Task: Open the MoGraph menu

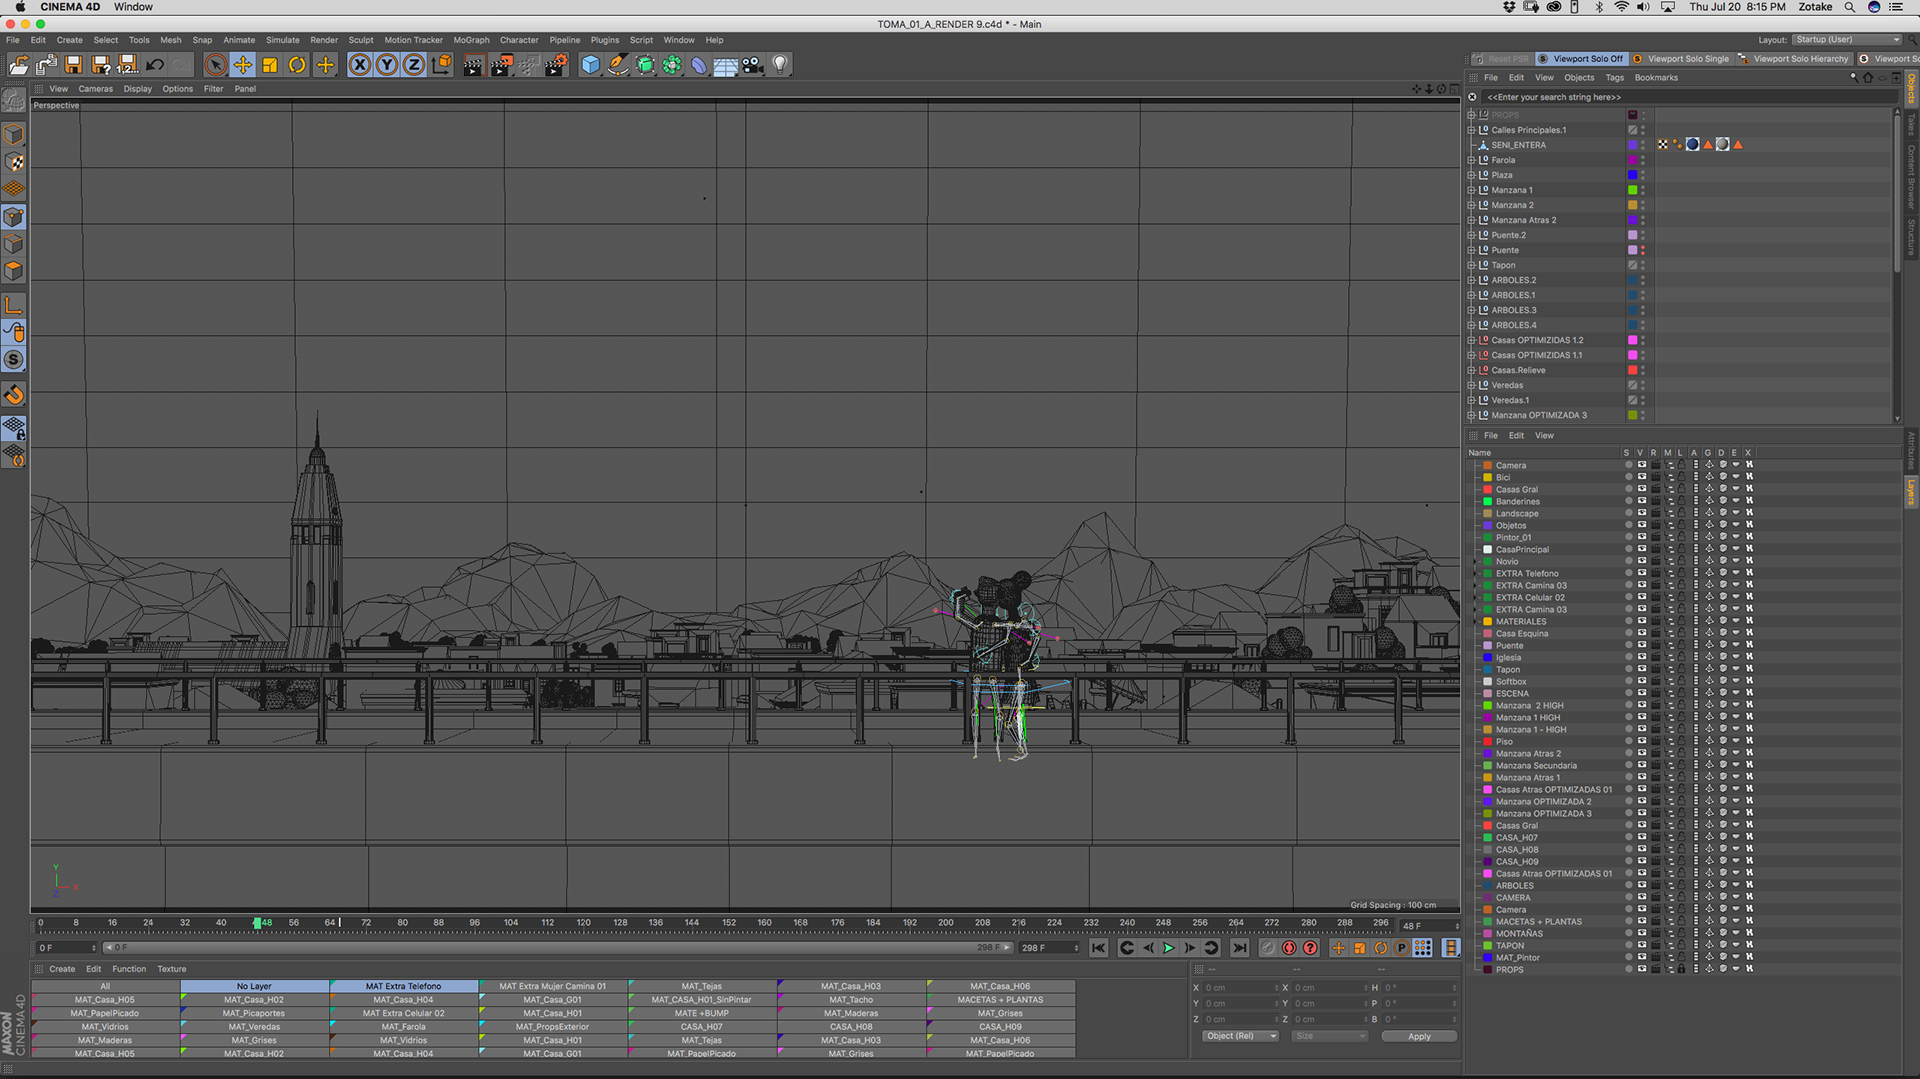Action: [x=471, y=40]
